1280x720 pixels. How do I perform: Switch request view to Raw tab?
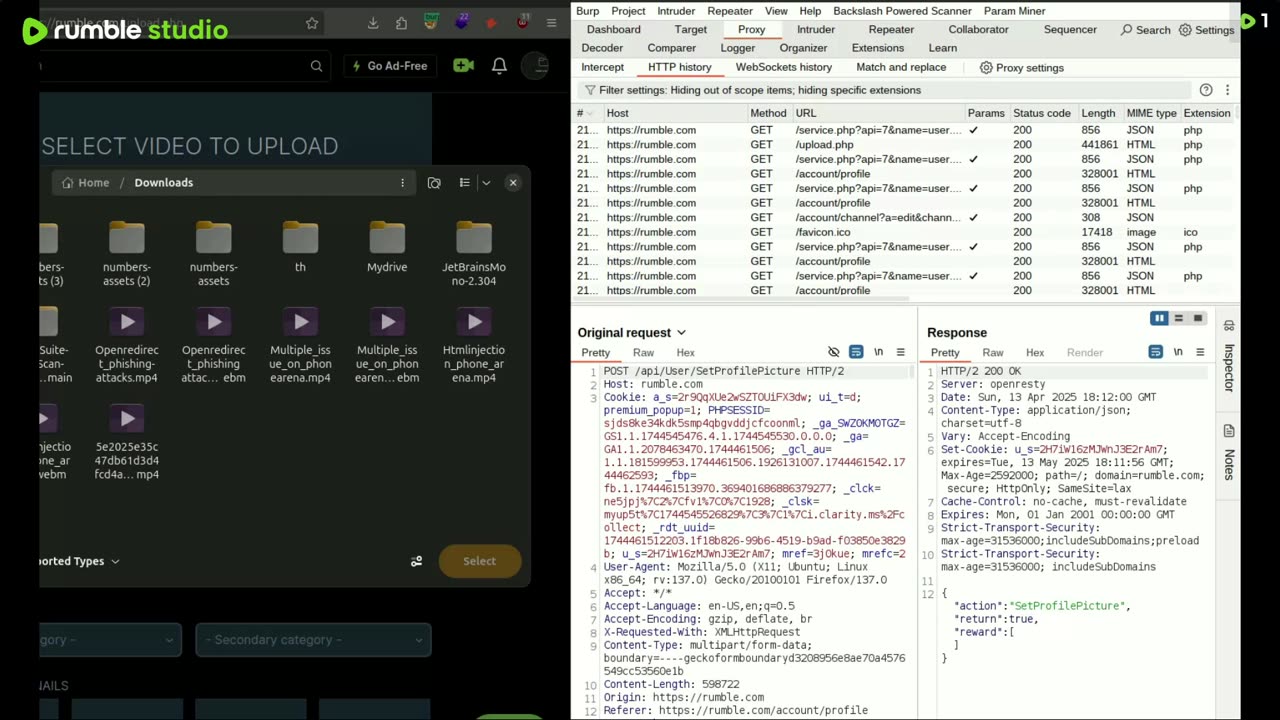643,352
